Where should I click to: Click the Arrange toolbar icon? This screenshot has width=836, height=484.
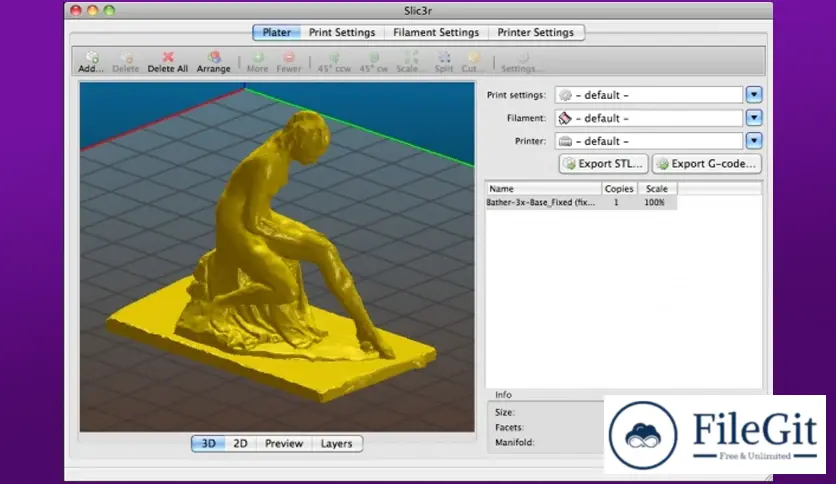pyautogui.click(x=214, y=62)
